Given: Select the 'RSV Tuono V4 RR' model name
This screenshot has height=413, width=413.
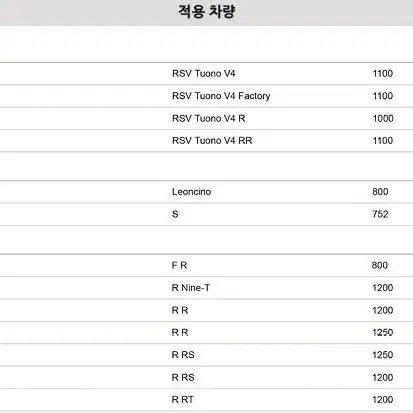Looking at the screenshot, I should (212, 141).
